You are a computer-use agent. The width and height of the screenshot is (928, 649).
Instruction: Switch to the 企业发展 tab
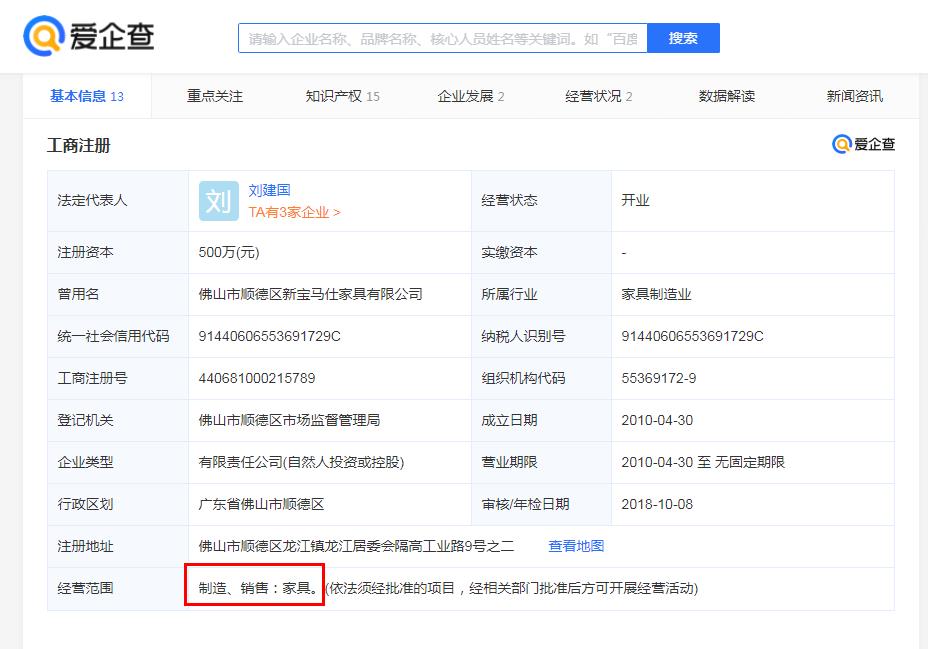(x=471, y=96)
